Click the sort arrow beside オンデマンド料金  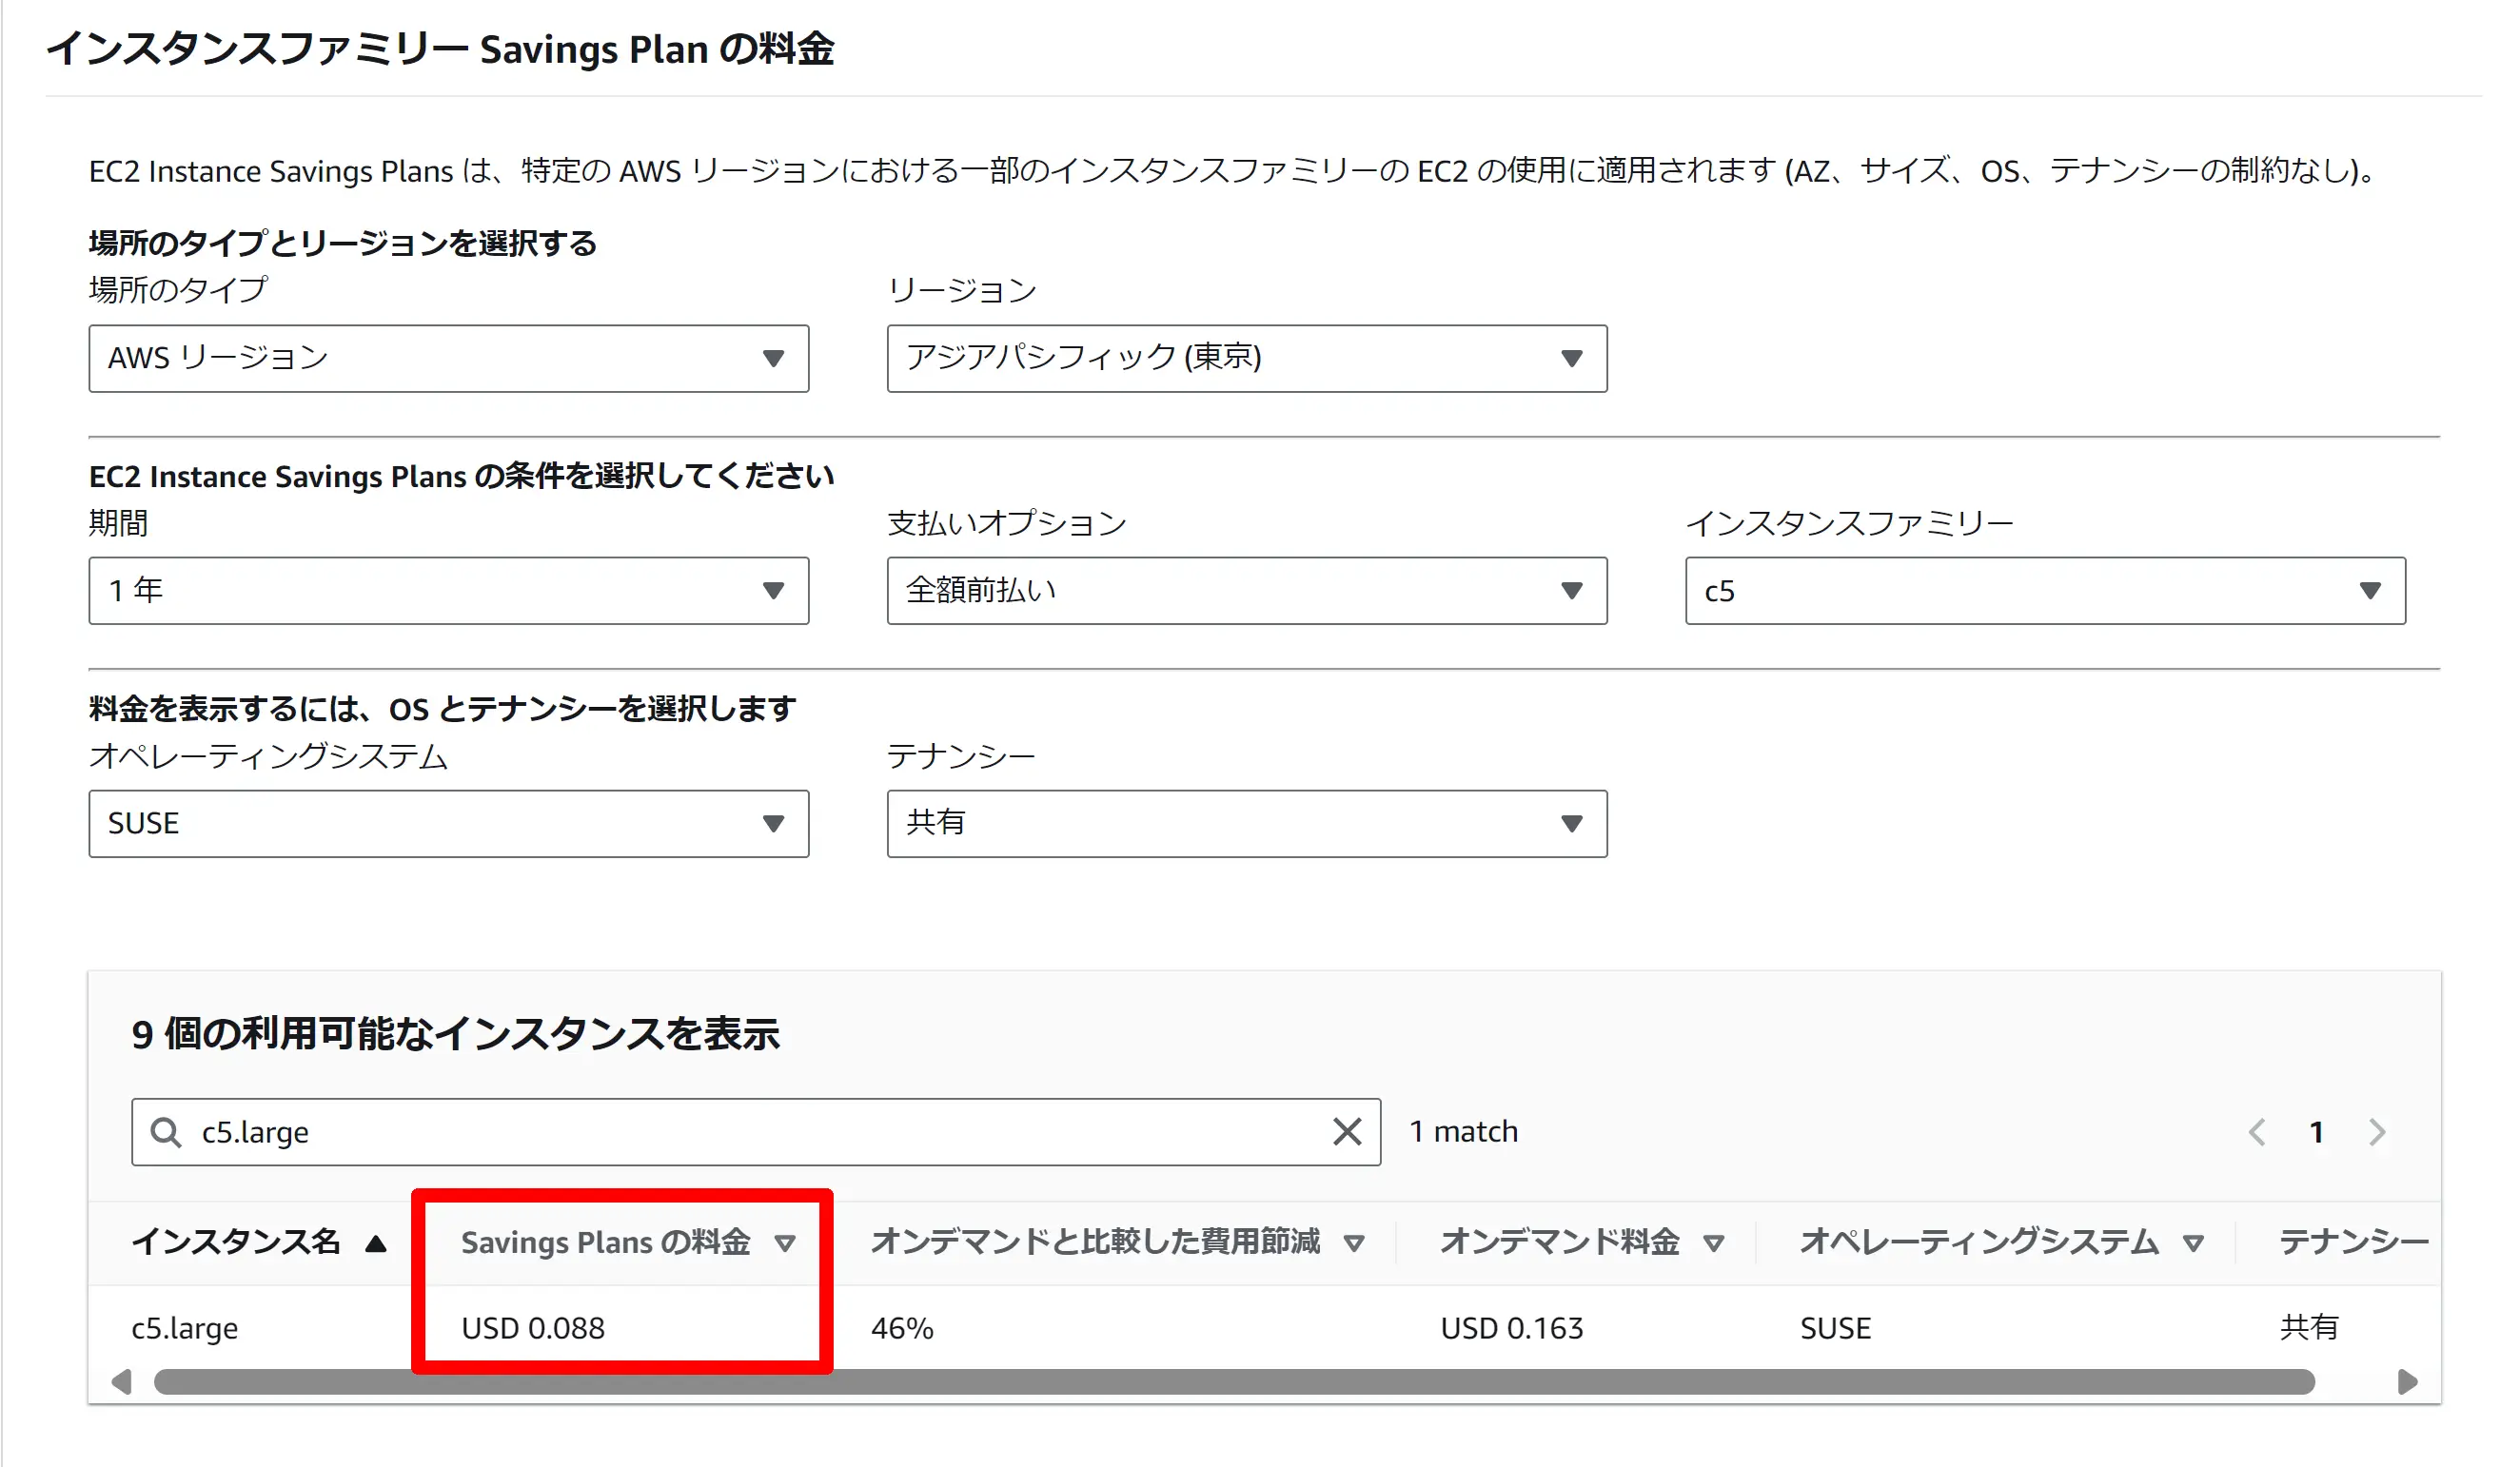(x=1714, y=1244)
